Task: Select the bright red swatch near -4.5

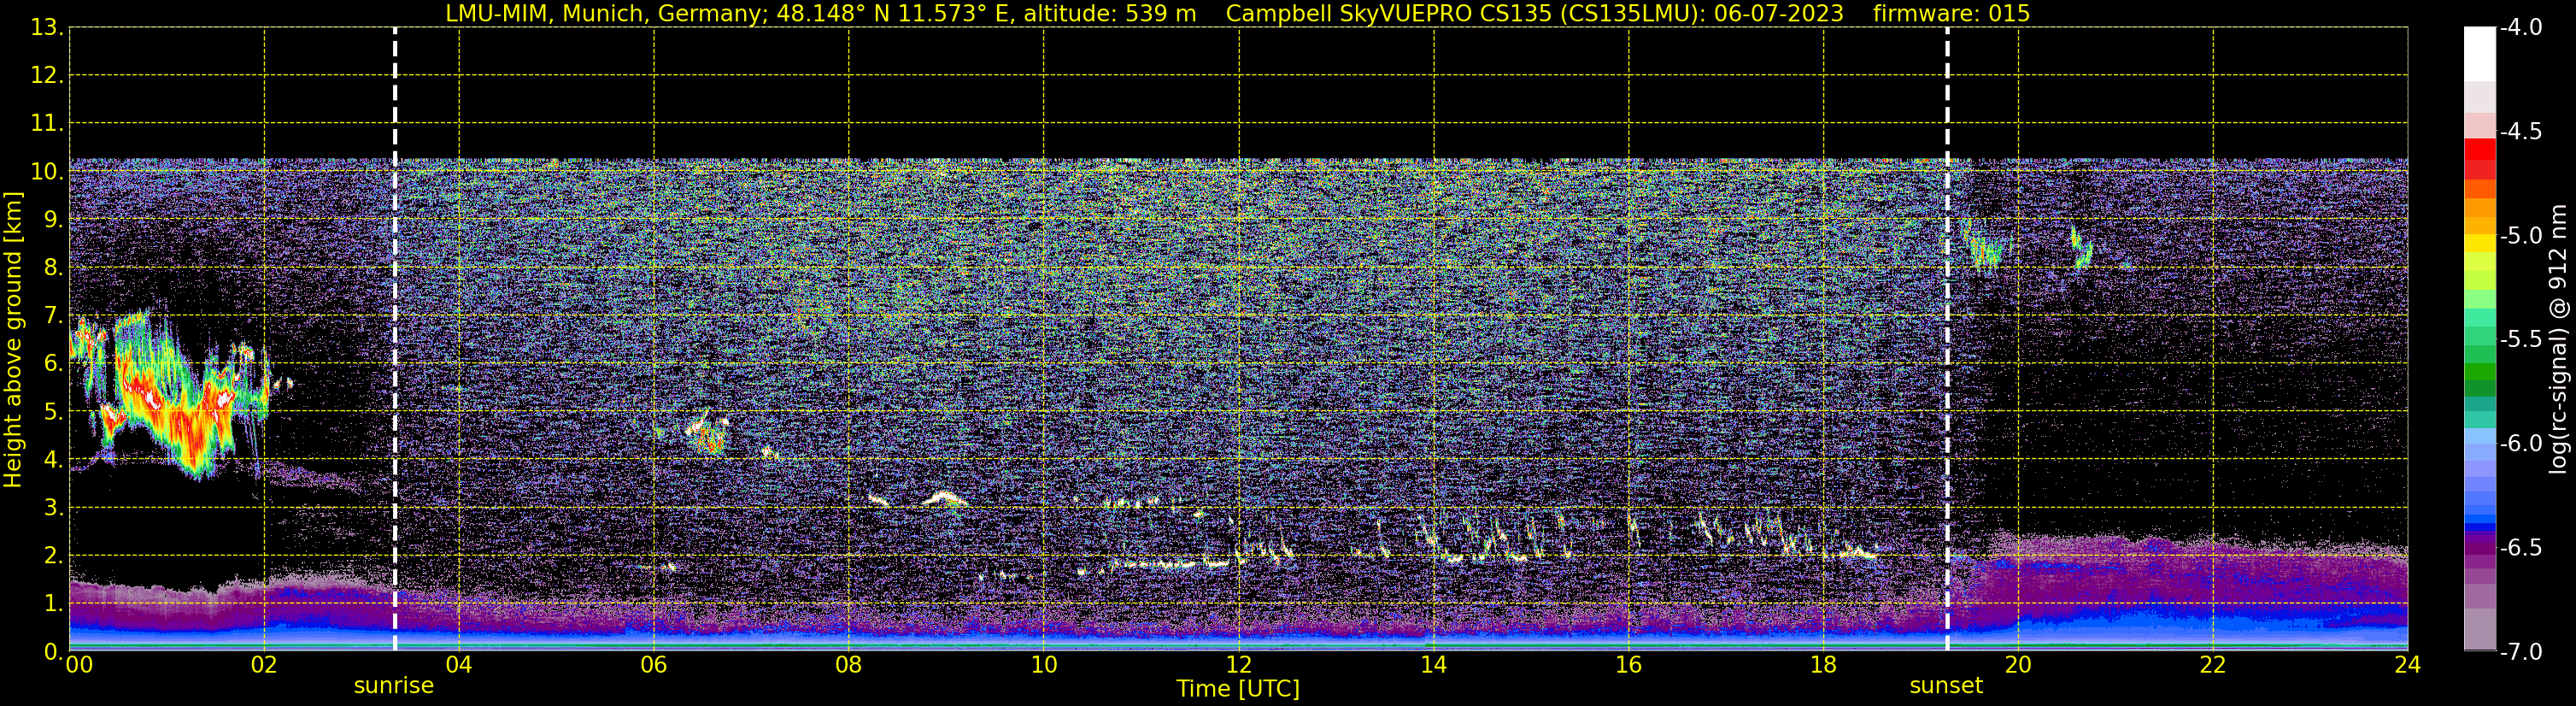Action: click(x=2480, y=150)
